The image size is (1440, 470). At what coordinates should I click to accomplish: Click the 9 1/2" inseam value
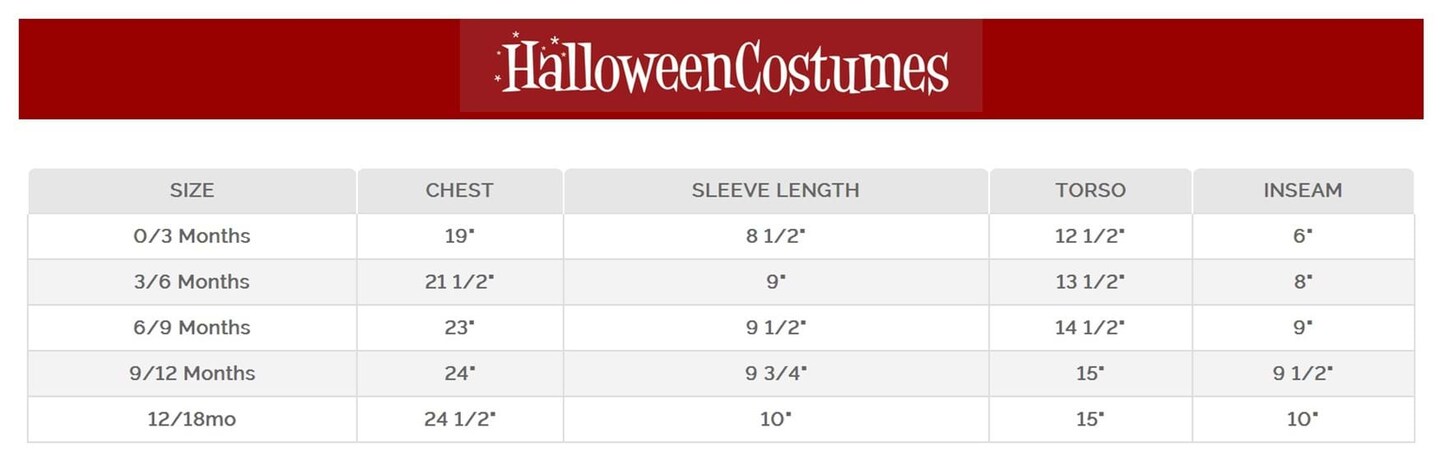(x=1302, y=374)
